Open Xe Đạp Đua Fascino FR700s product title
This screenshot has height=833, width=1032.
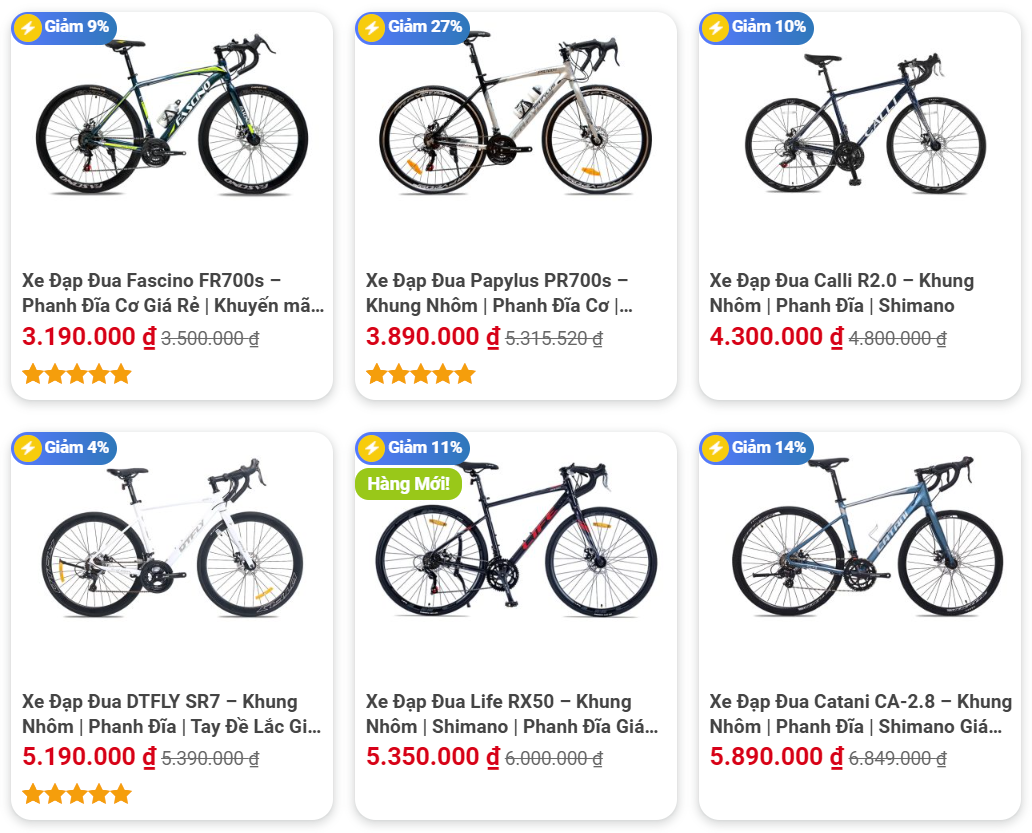(173, 293)
